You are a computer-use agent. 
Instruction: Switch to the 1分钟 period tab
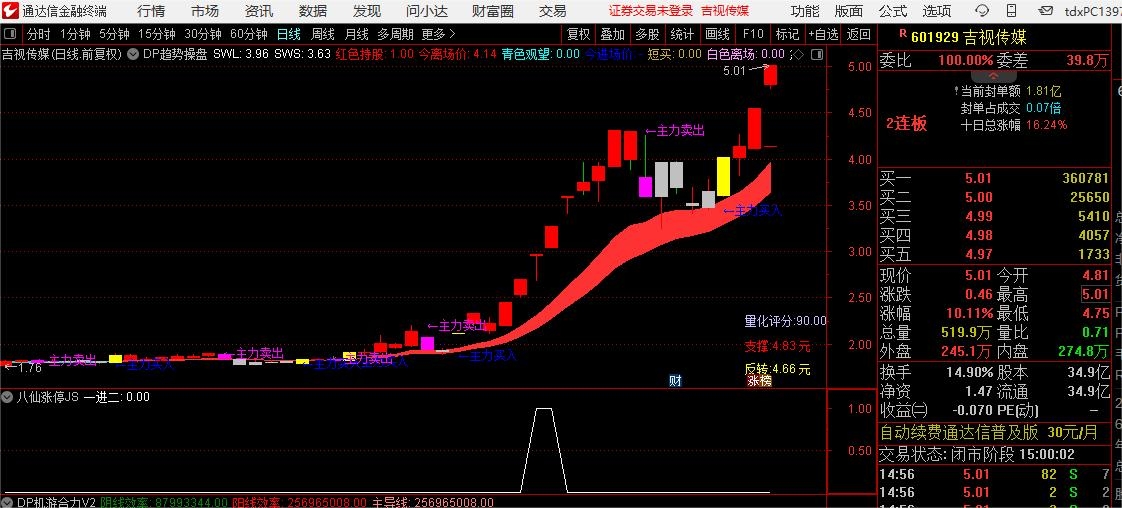click(x=75, y=34)
